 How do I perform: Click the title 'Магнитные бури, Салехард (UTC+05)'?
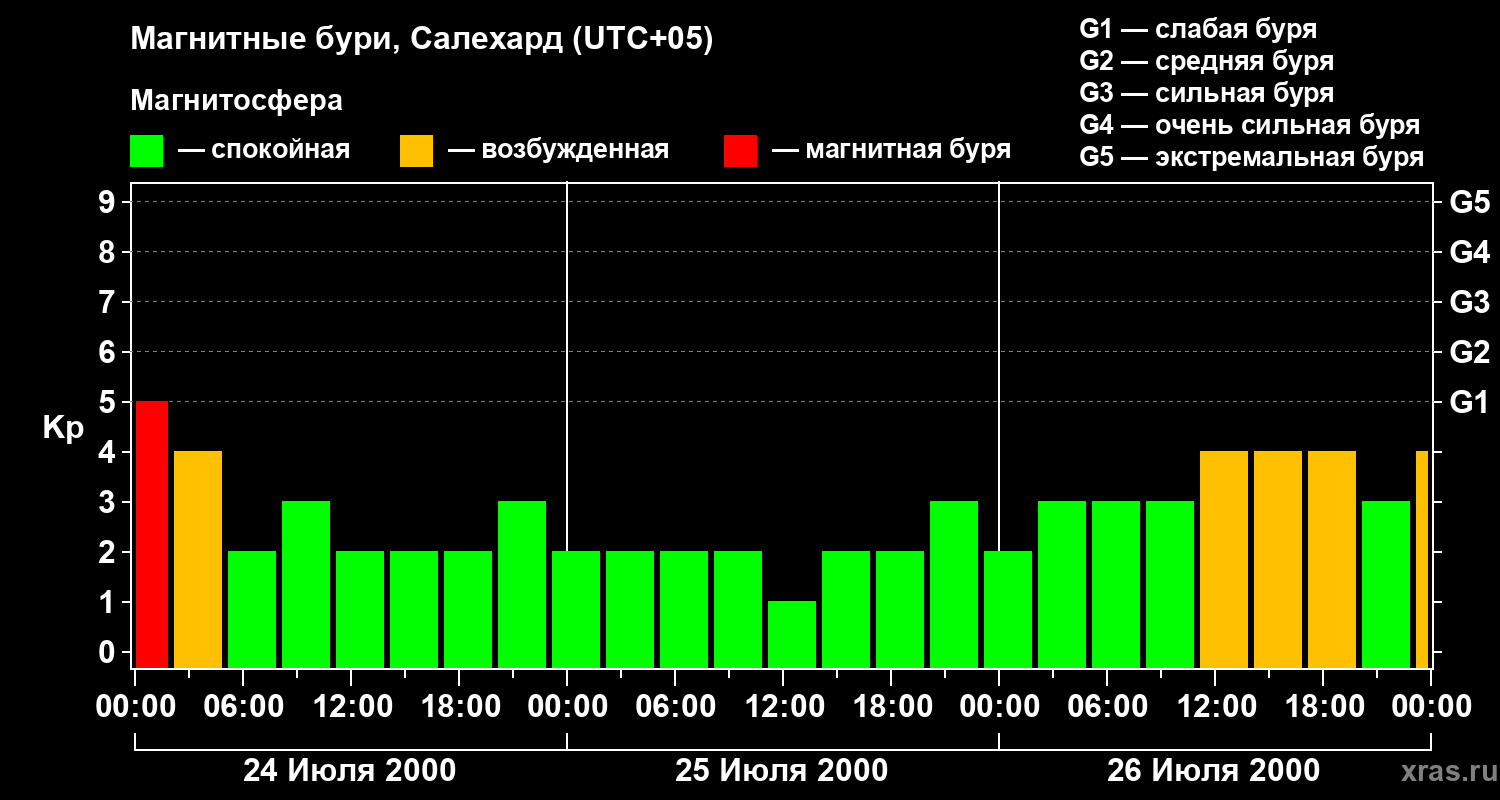click(421, 40)
